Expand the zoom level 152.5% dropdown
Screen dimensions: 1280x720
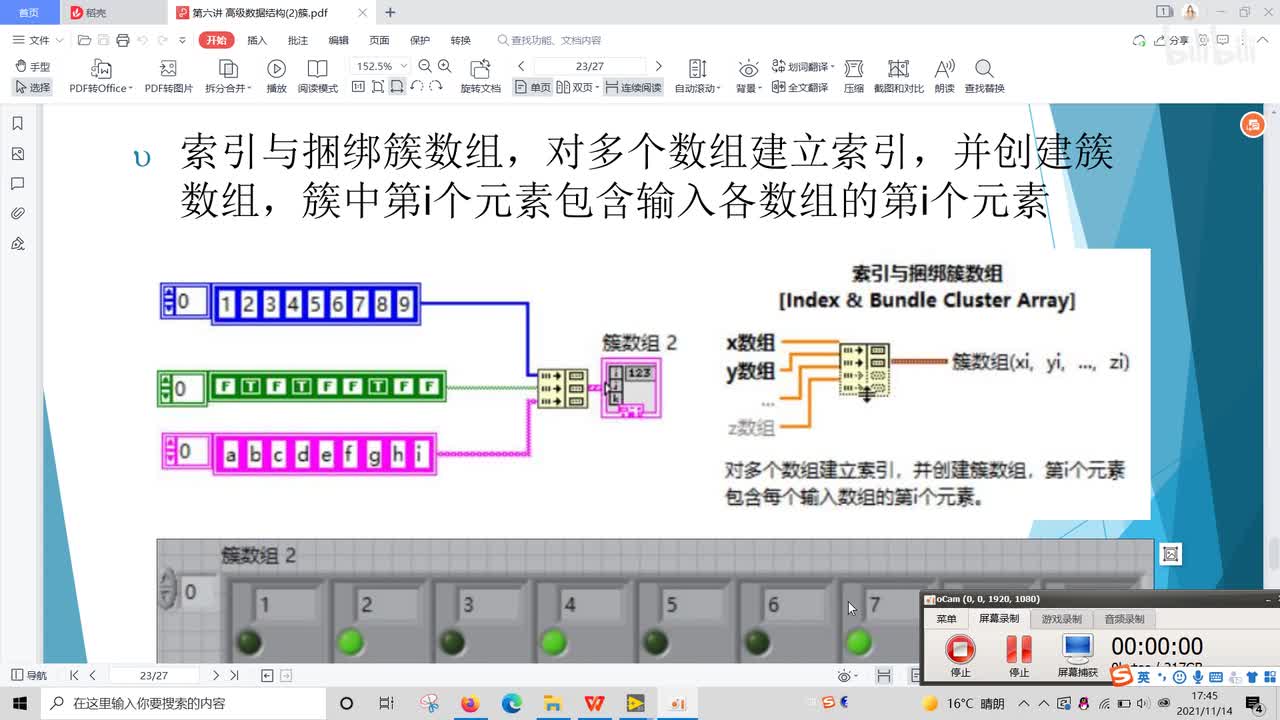(404, 66)
